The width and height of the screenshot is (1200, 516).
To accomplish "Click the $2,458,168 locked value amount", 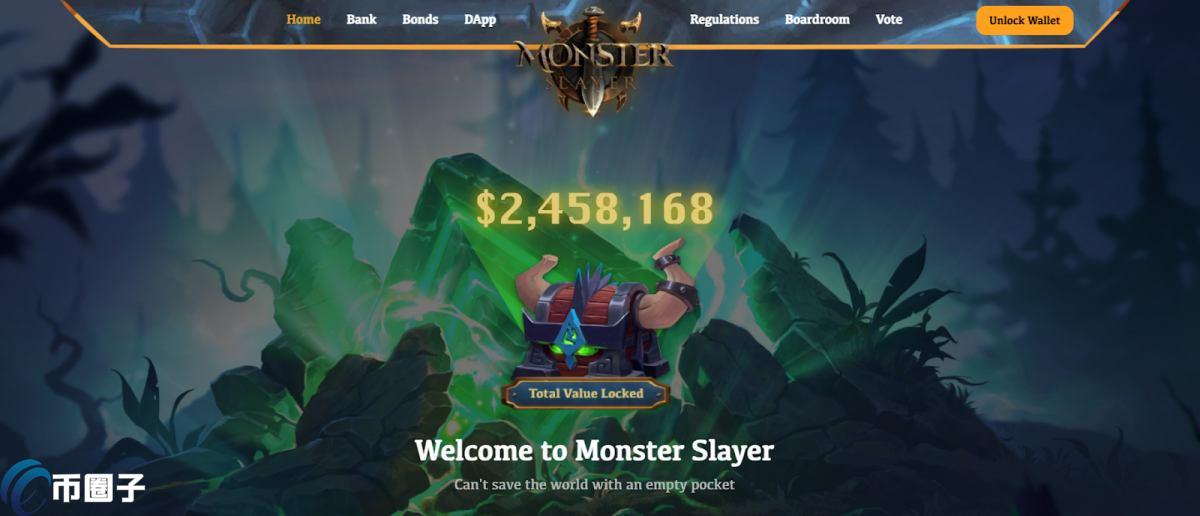I will pyautogui.click(x=595, y=208).
